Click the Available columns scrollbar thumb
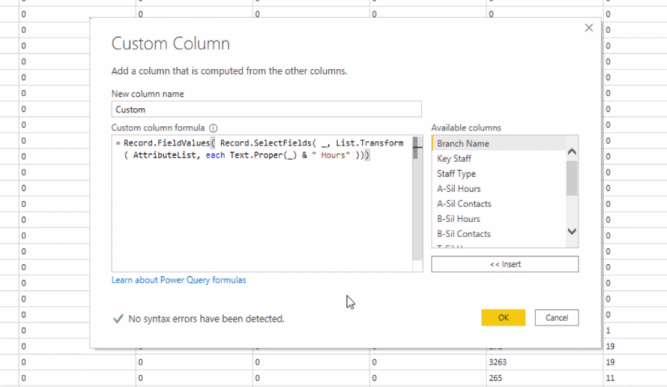Image resolution: width=667 pixels, height=387 pixels. (x=572, y=178)
